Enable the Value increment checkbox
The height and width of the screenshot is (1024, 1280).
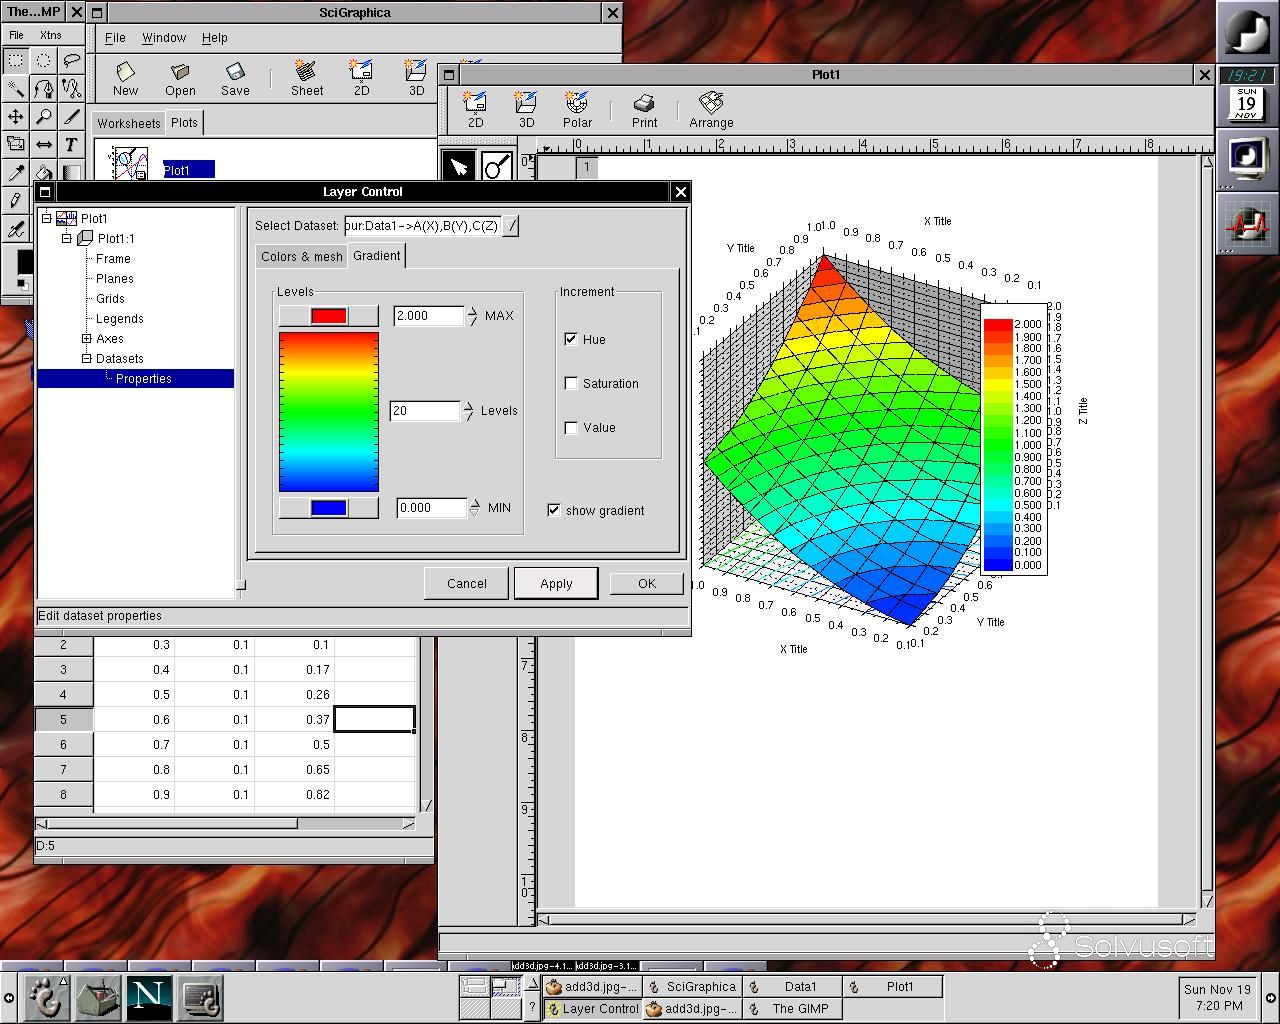click(571, 427)
